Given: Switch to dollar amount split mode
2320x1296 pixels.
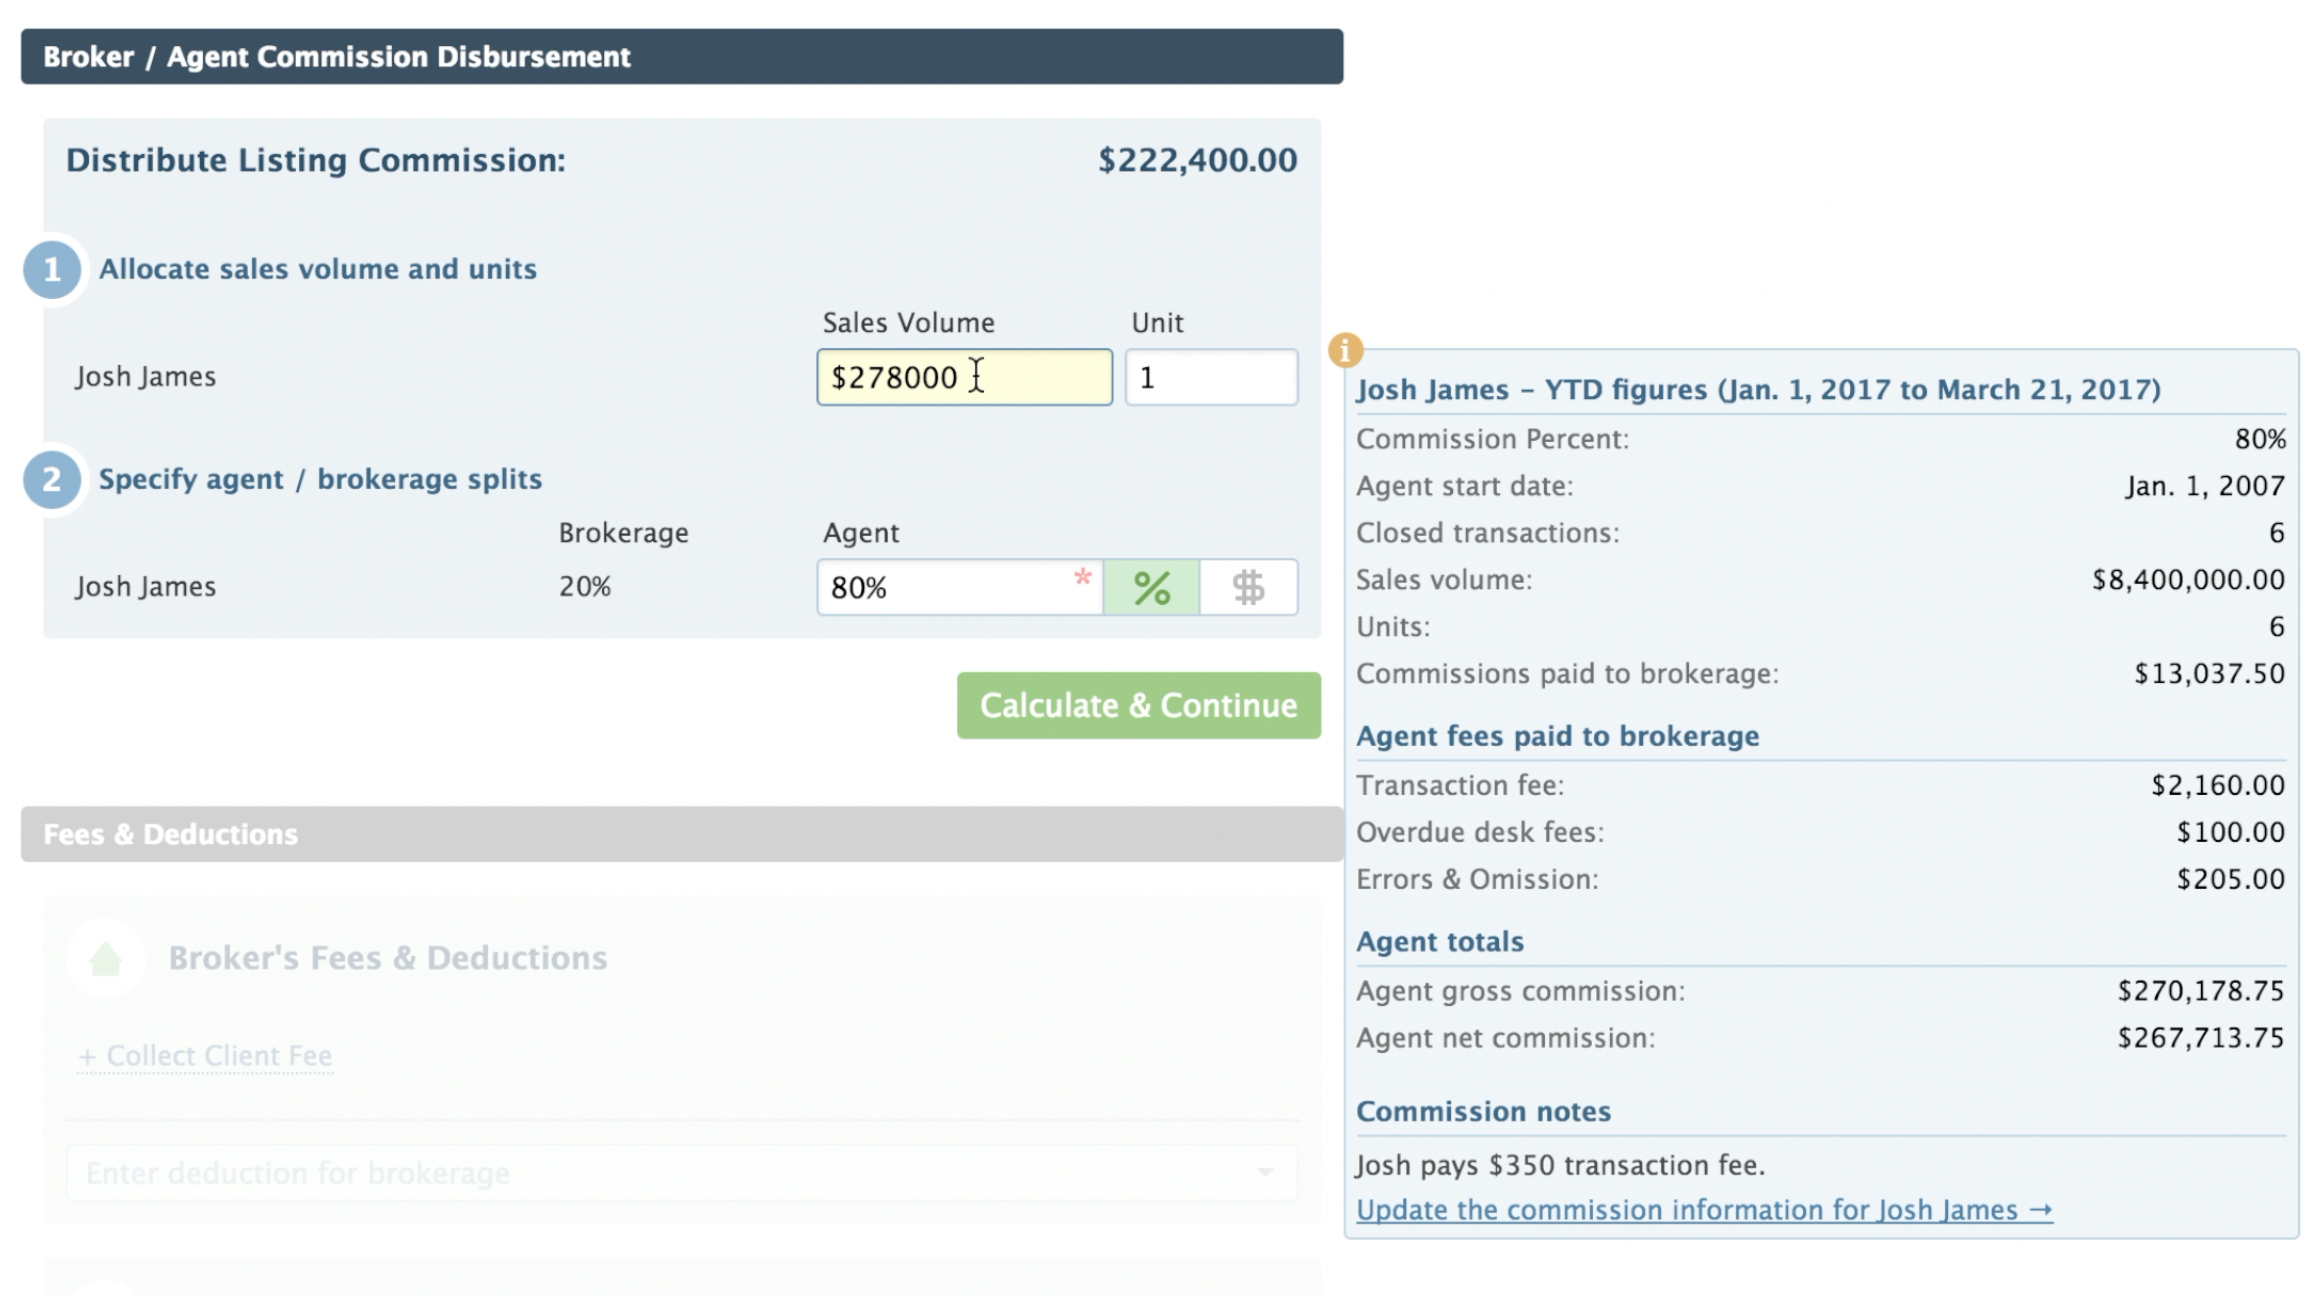Looking at the screenshot, I should [1248, 587].
